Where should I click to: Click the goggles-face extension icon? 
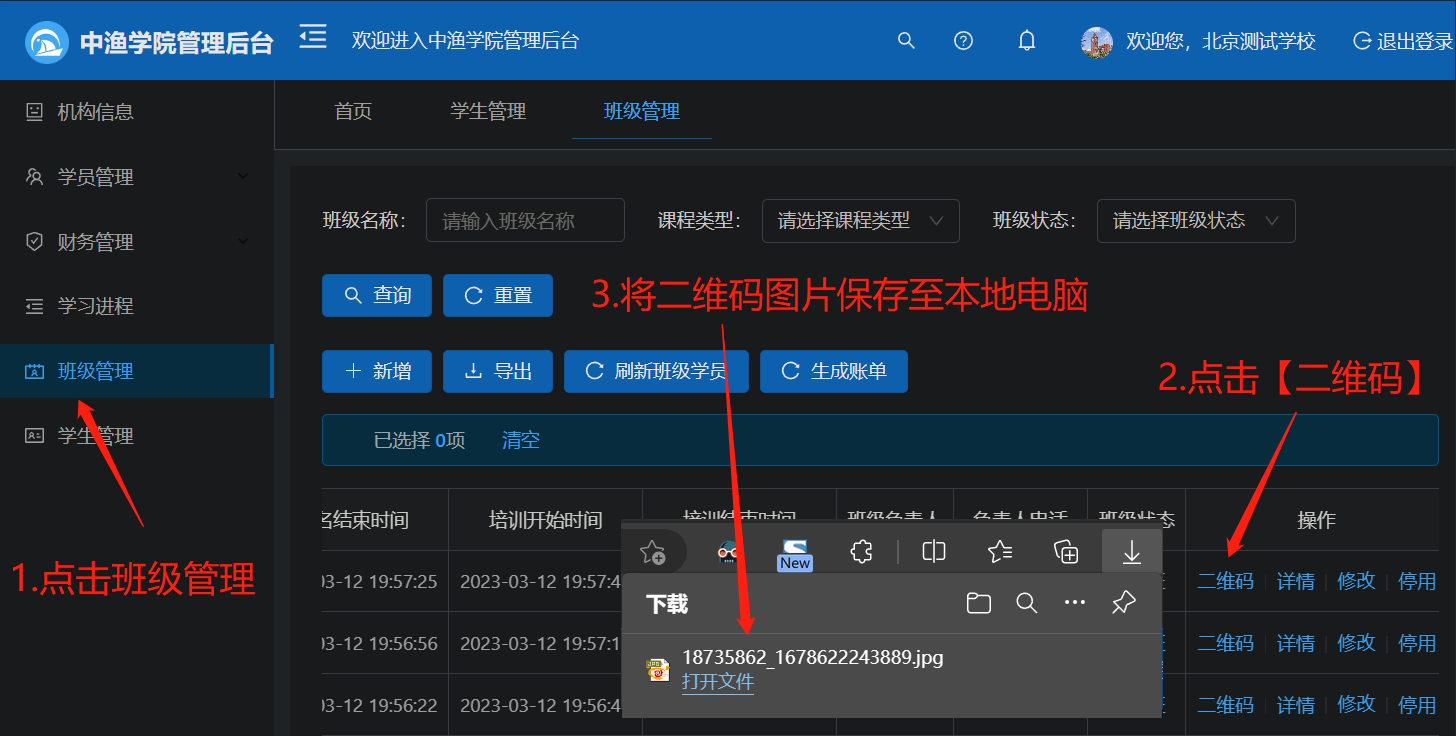coord(729,551)
